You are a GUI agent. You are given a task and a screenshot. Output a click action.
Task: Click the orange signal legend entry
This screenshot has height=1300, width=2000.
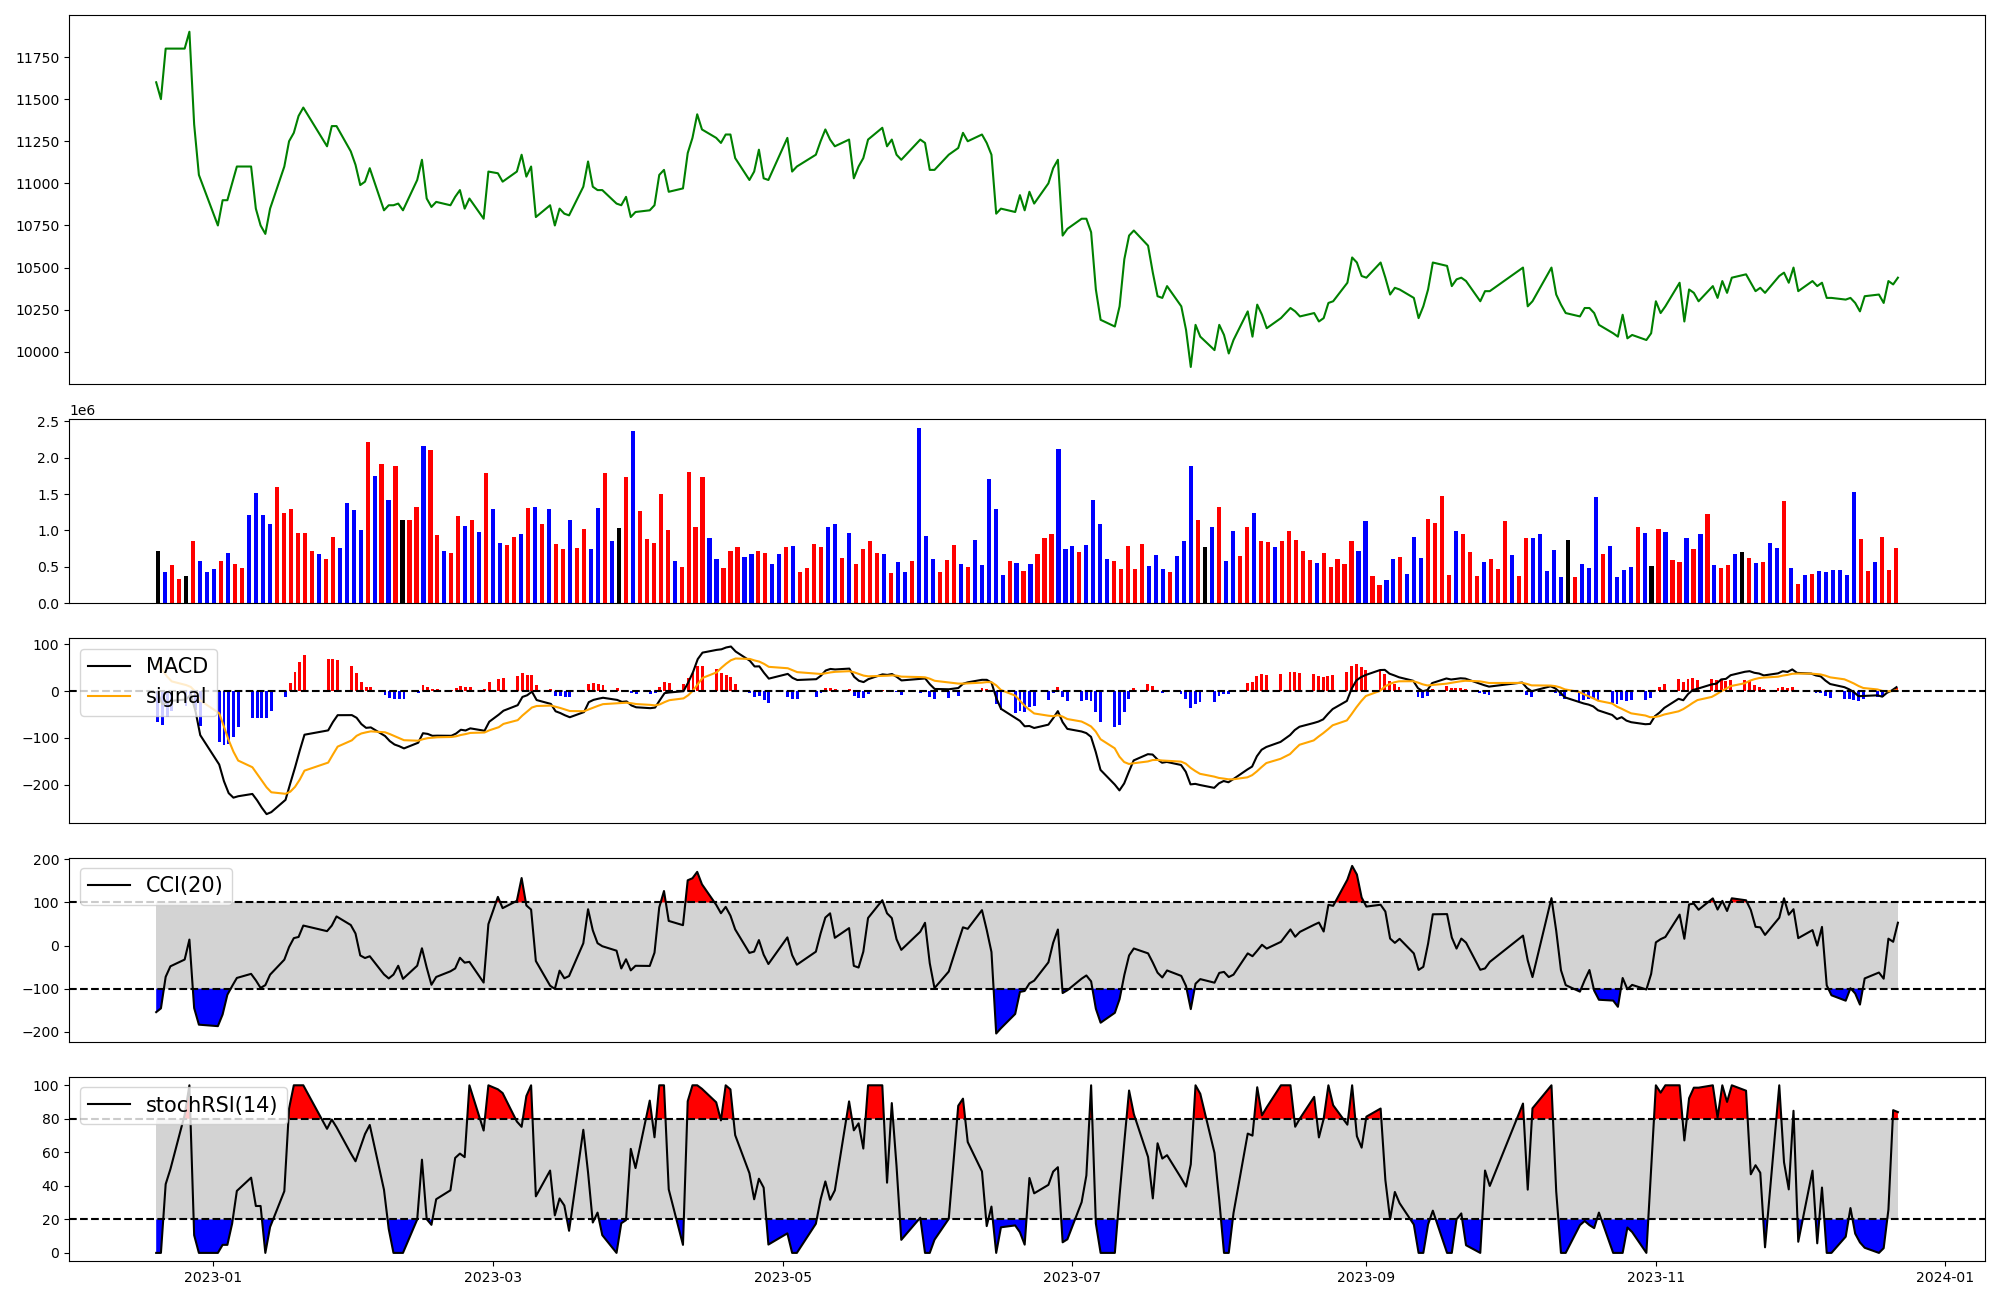pos(175,696)
